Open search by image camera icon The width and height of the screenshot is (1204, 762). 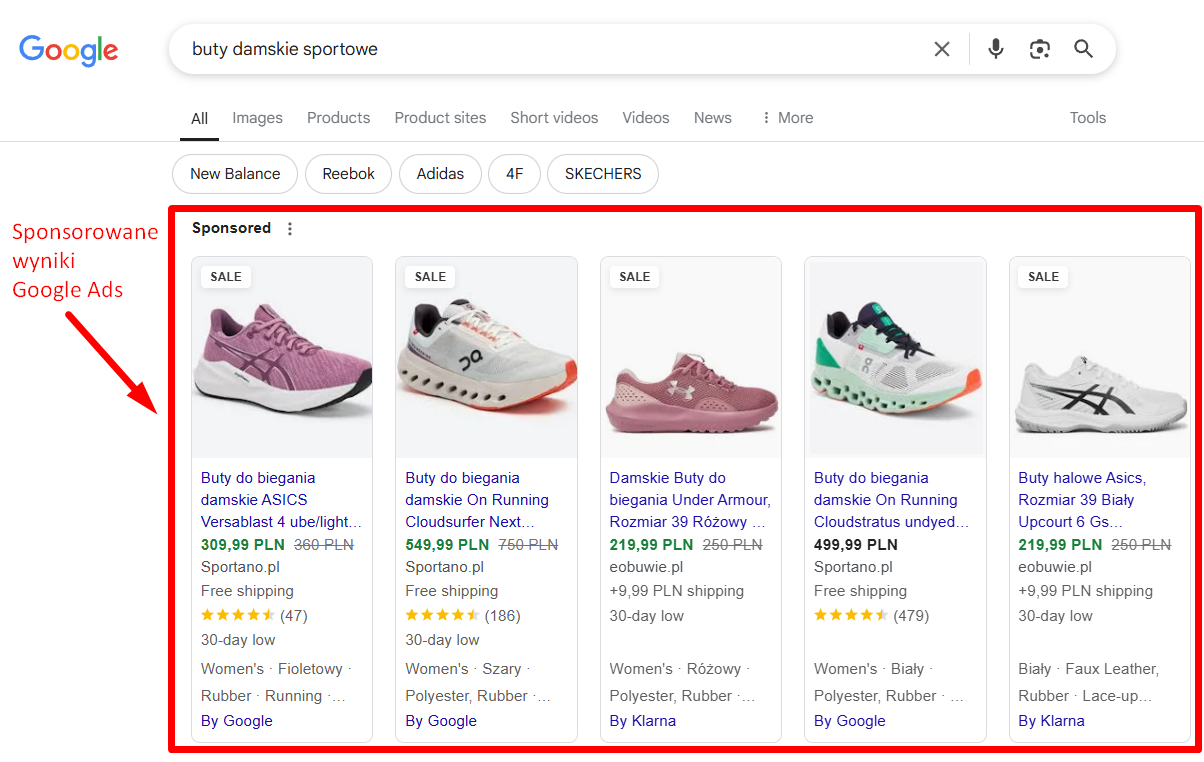pyautogui.click(x=1040, y=49)
